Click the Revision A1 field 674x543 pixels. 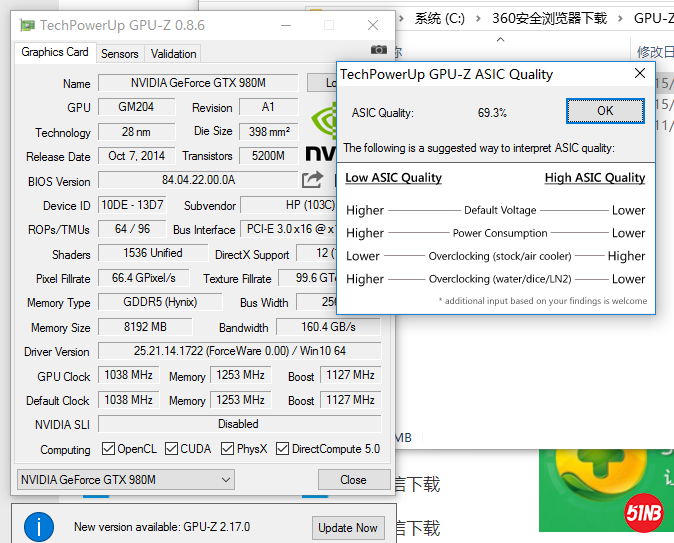[268, 107]
